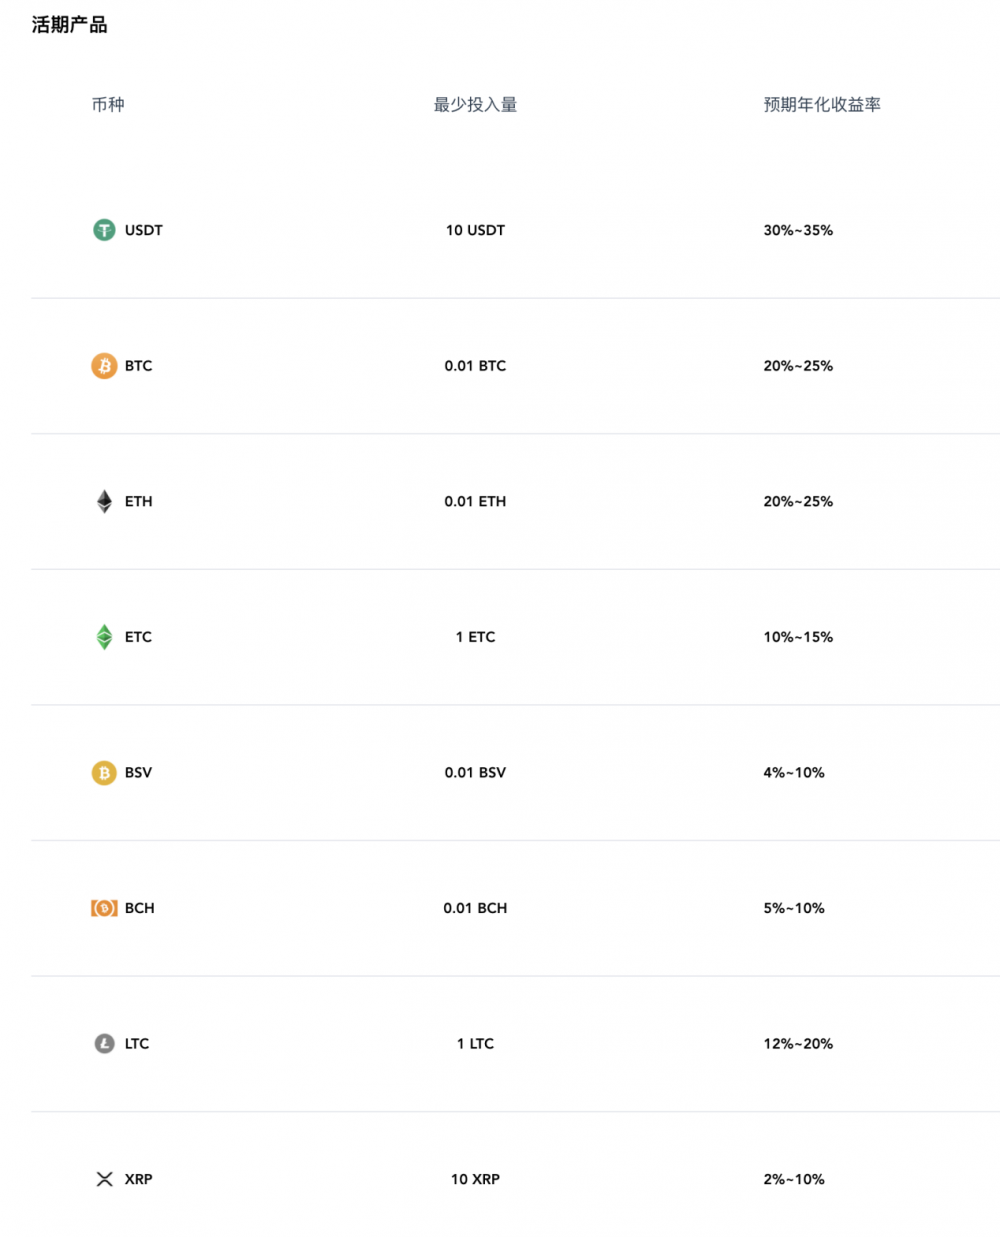Open the BTC product row label
1000x1237 pixels.
tap(138, 366)
